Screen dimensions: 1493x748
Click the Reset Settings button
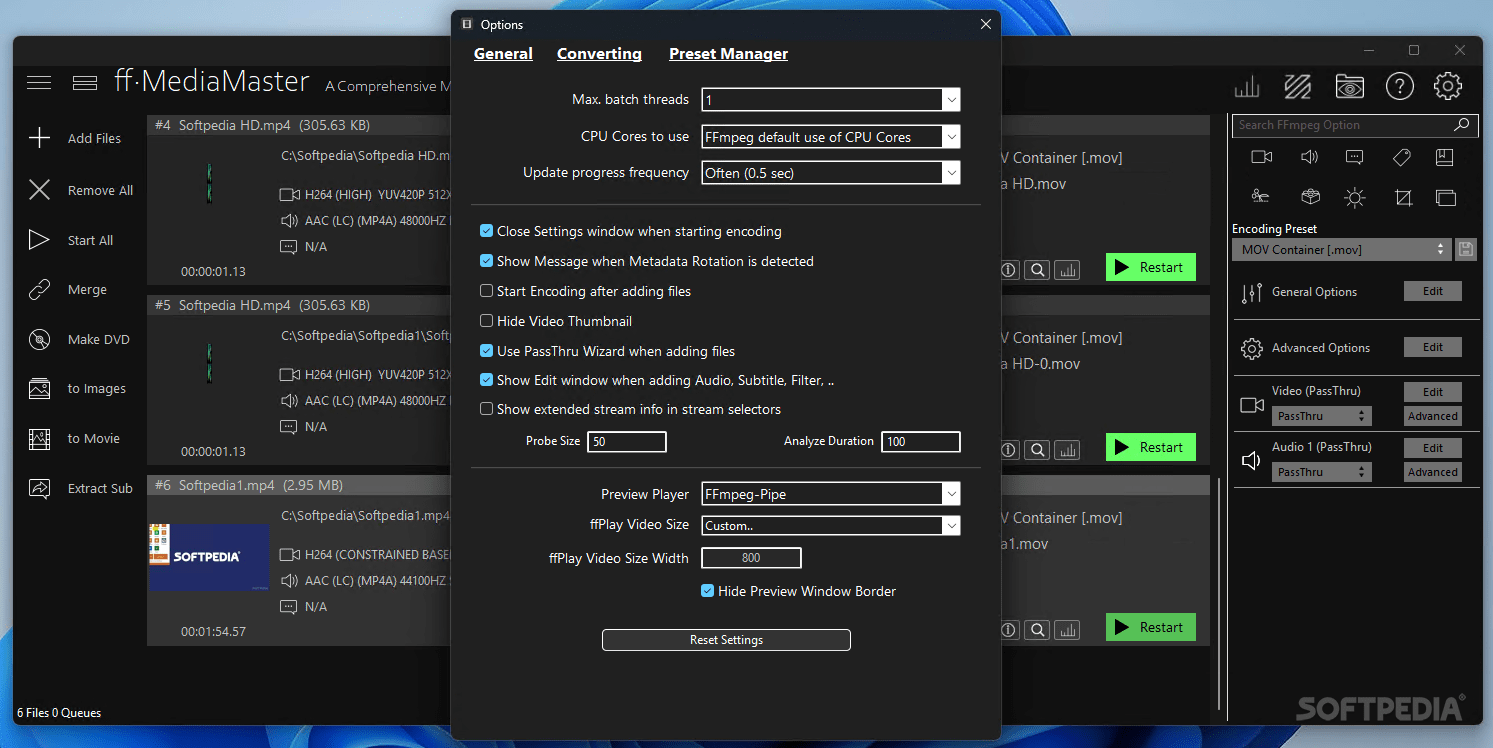coord(726,640)
